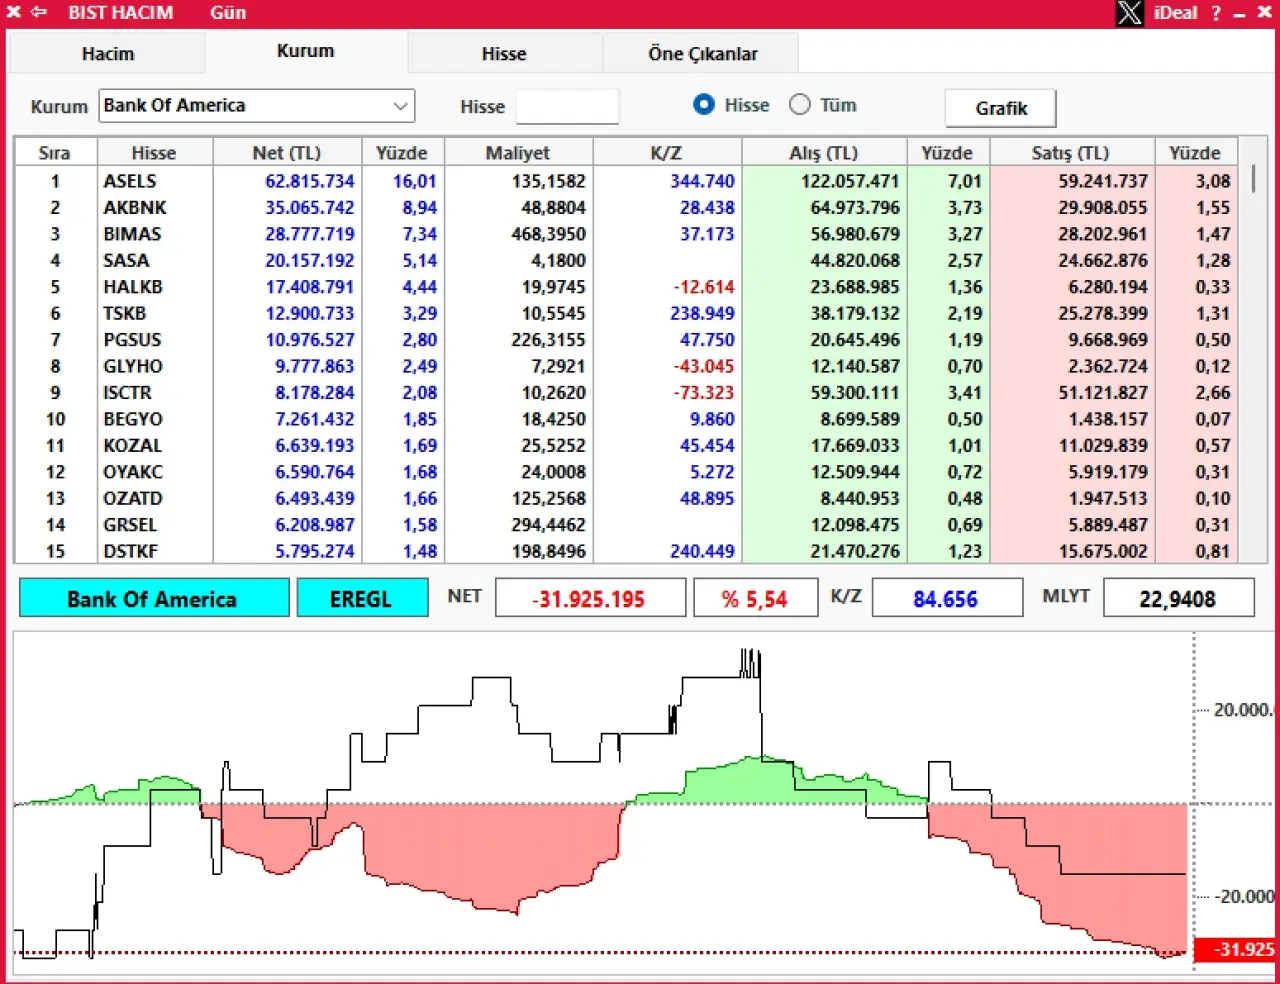Select the GLYHO row
This screenshot has height=984, width=1280.
pos(626,366)
